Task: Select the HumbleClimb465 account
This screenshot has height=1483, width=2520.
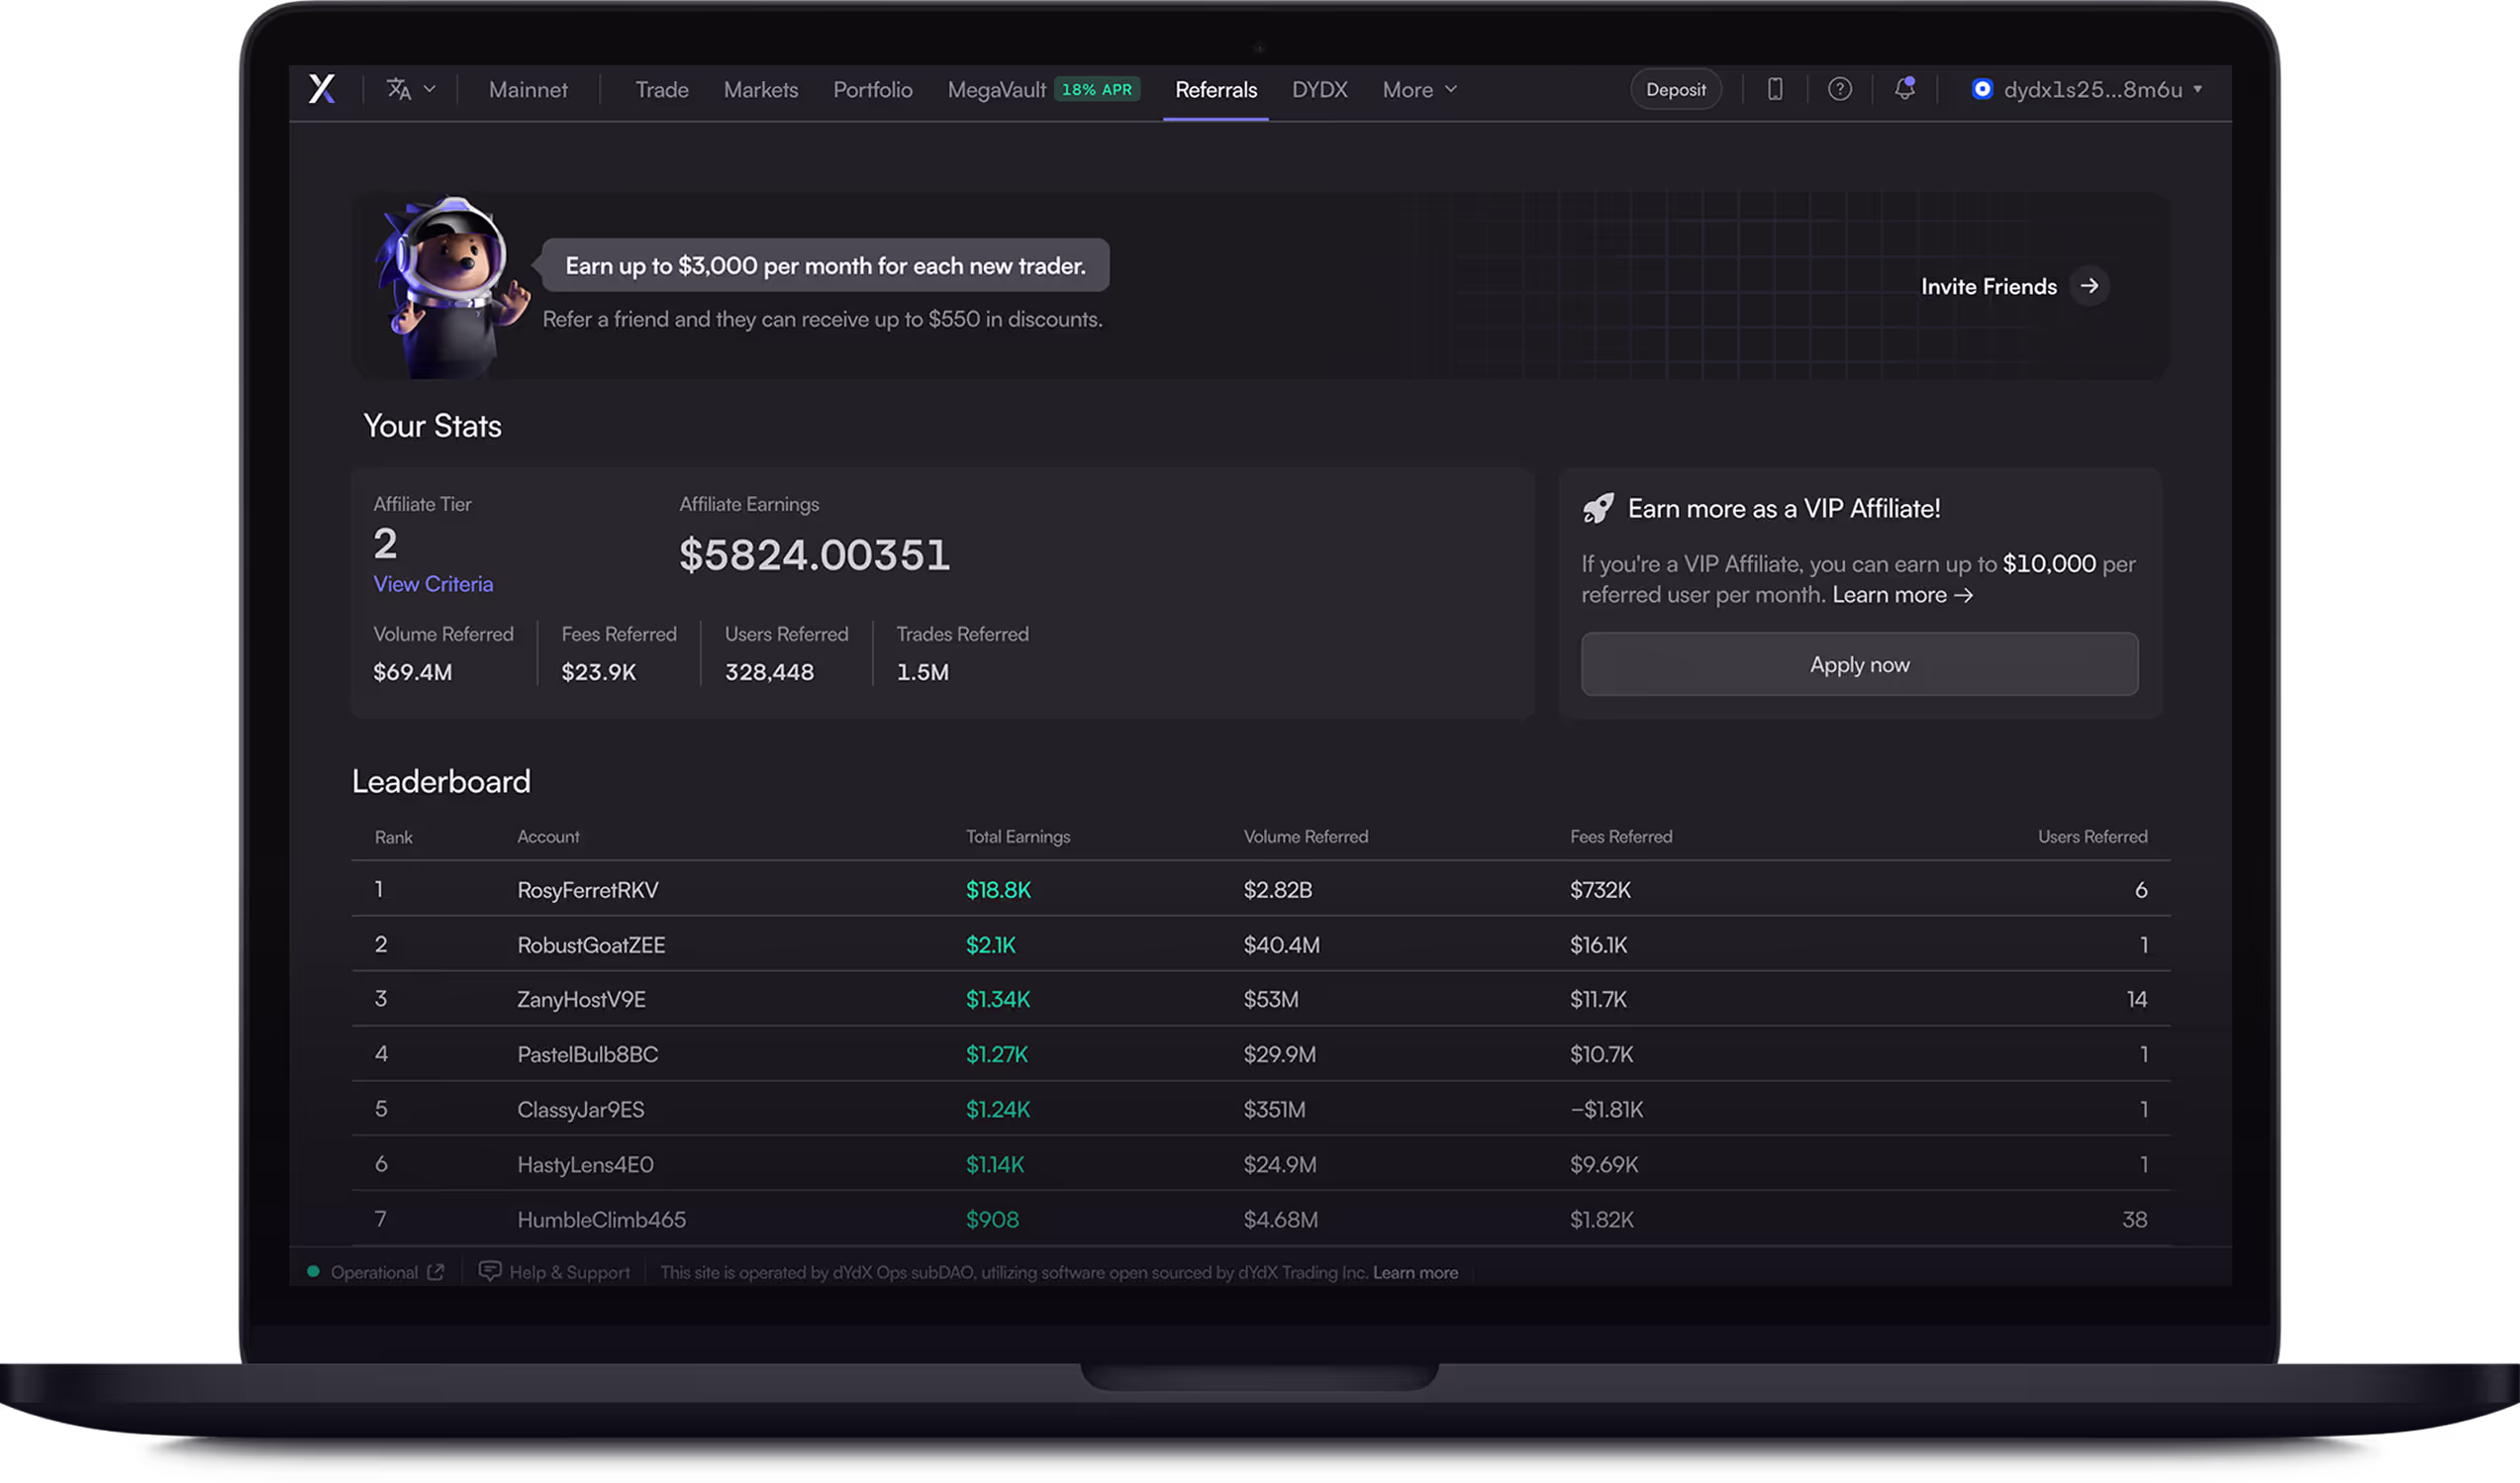Action: click(601, 1219)
